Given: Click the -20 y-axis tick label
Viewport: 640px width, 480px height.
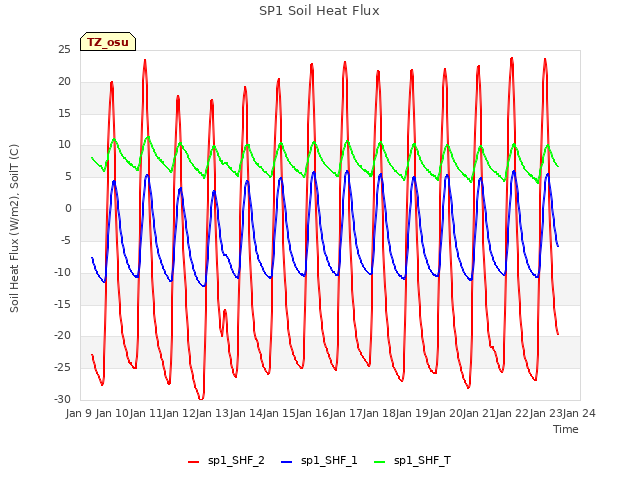Looking at the screenshot, I should pos(62,336).
